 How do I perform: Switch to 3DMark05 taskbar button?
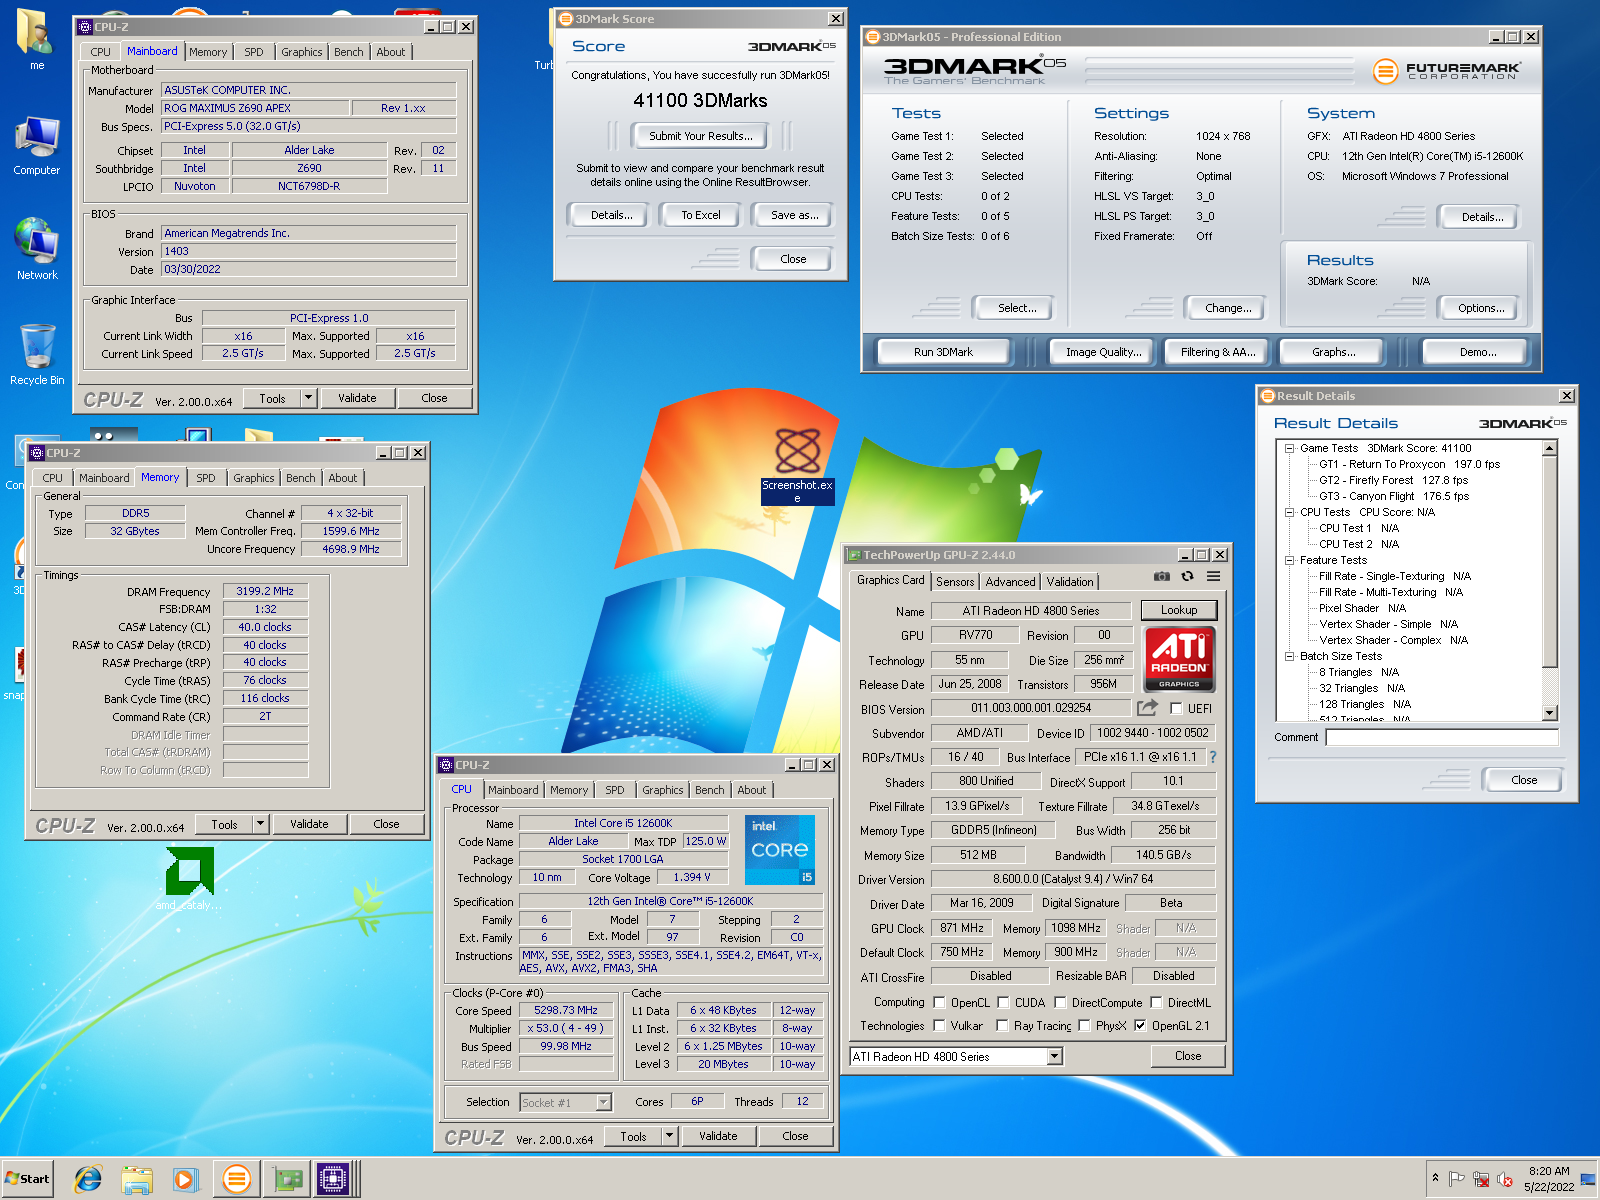[x=236, y=1180]
